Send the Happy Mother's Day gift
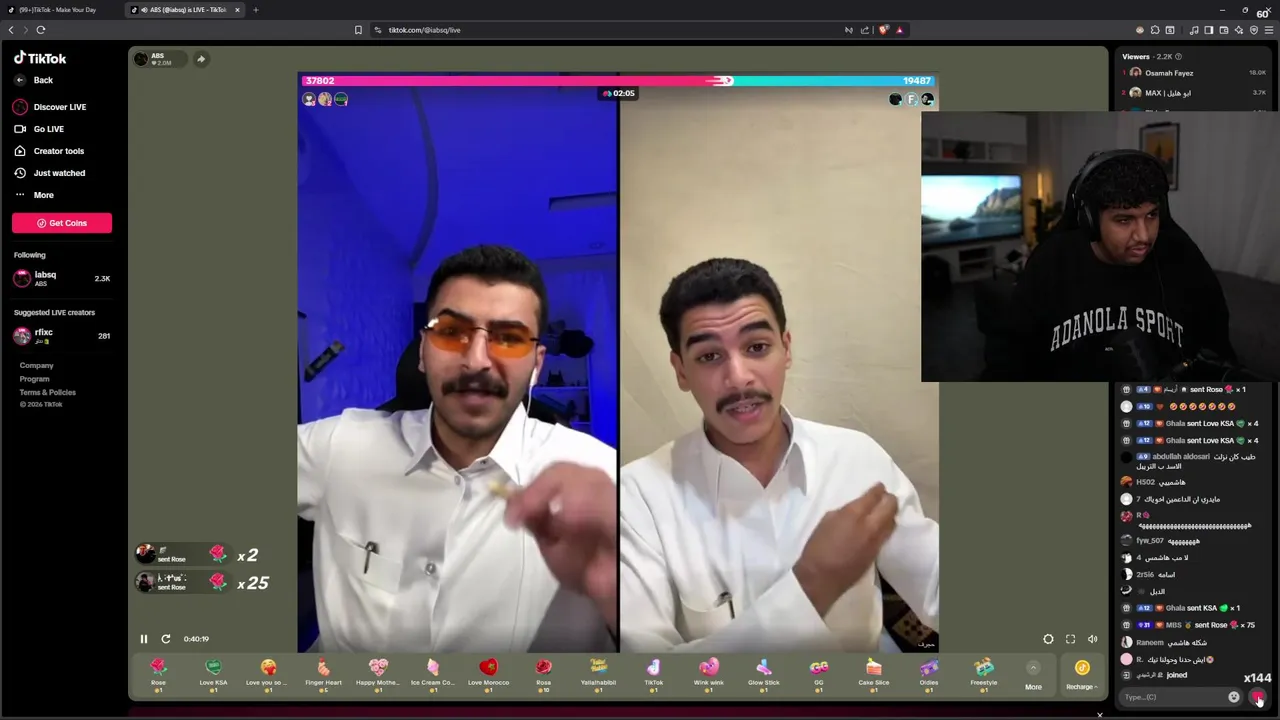This screenshot has width=1280, height=720. pos(378,674)
